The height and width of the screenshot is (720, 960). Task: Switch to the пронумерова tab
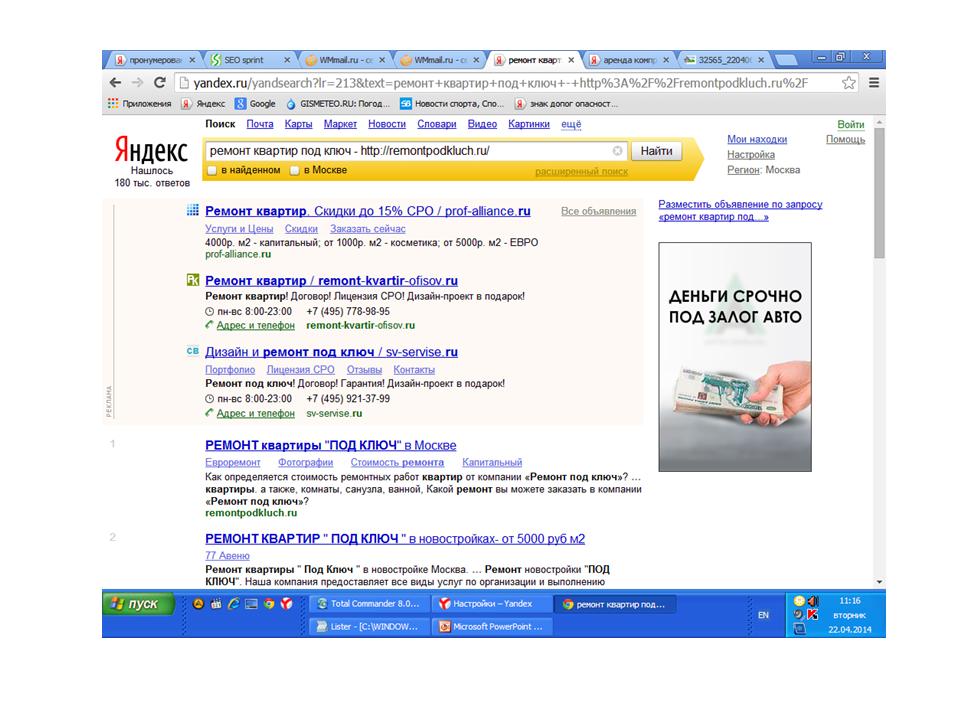point(155,60)
